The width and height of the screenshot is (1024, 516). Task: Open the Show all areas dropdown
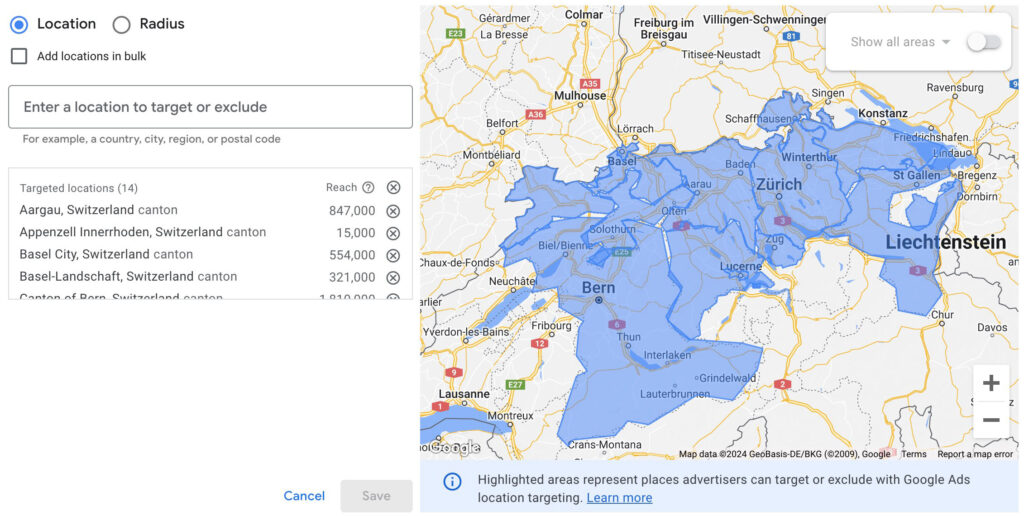(900, 42)
